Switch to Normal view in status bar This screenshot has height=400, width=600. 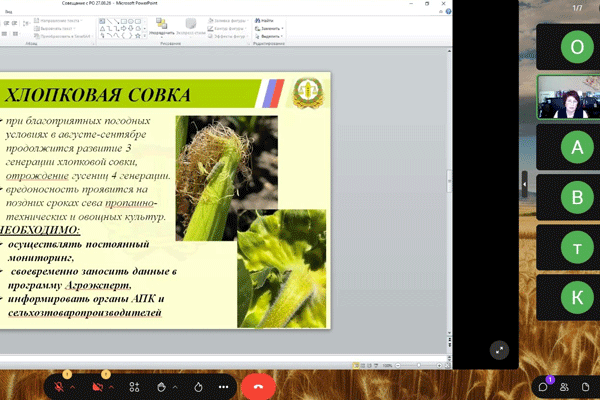356,366
